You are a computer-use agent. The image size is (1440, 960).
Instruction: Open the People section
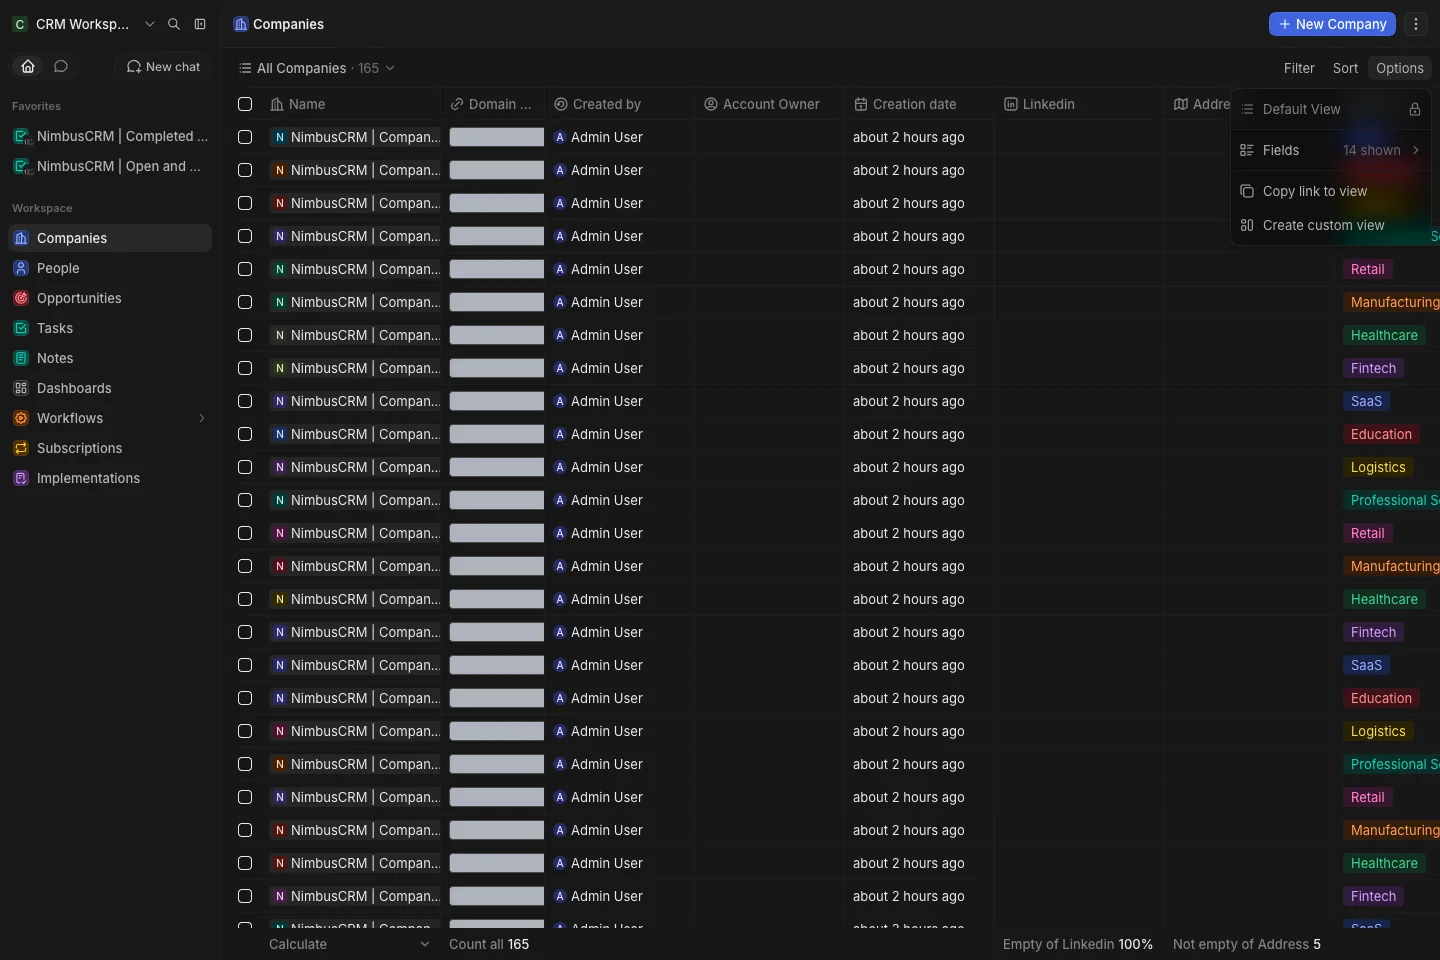click(110, 268)
